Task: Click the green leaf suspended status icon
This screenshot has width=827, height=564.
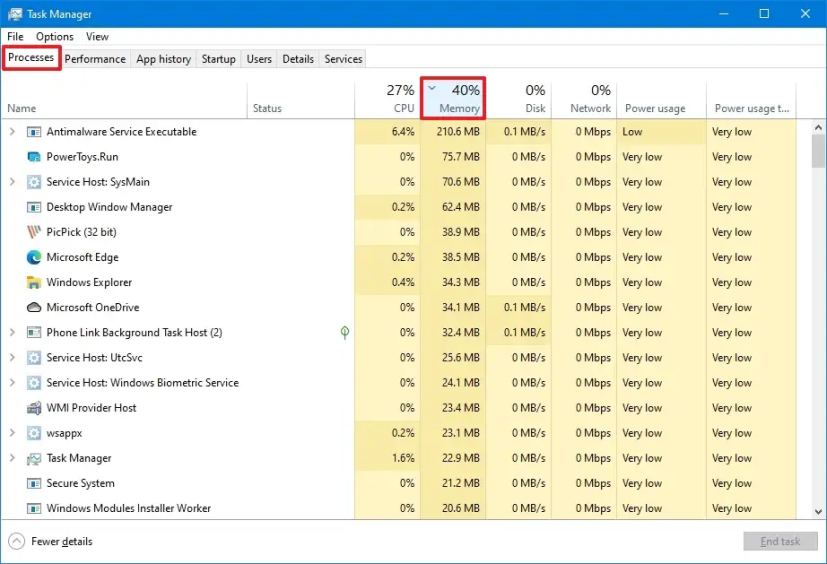Action: click(345, 332)
